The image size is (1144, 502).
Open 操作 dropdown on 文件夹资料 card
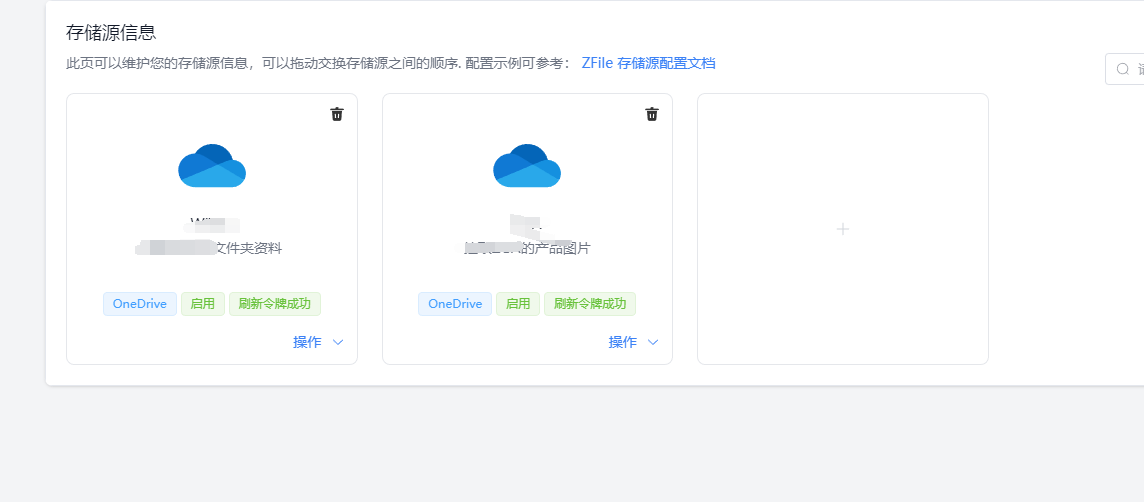click(x=318, y=342)
